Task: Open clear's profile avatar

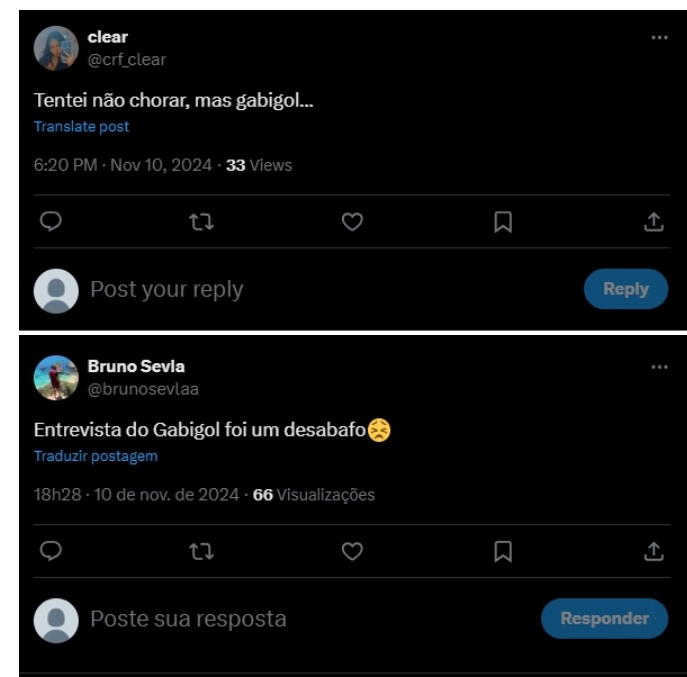Action: [x=55, y=48]
